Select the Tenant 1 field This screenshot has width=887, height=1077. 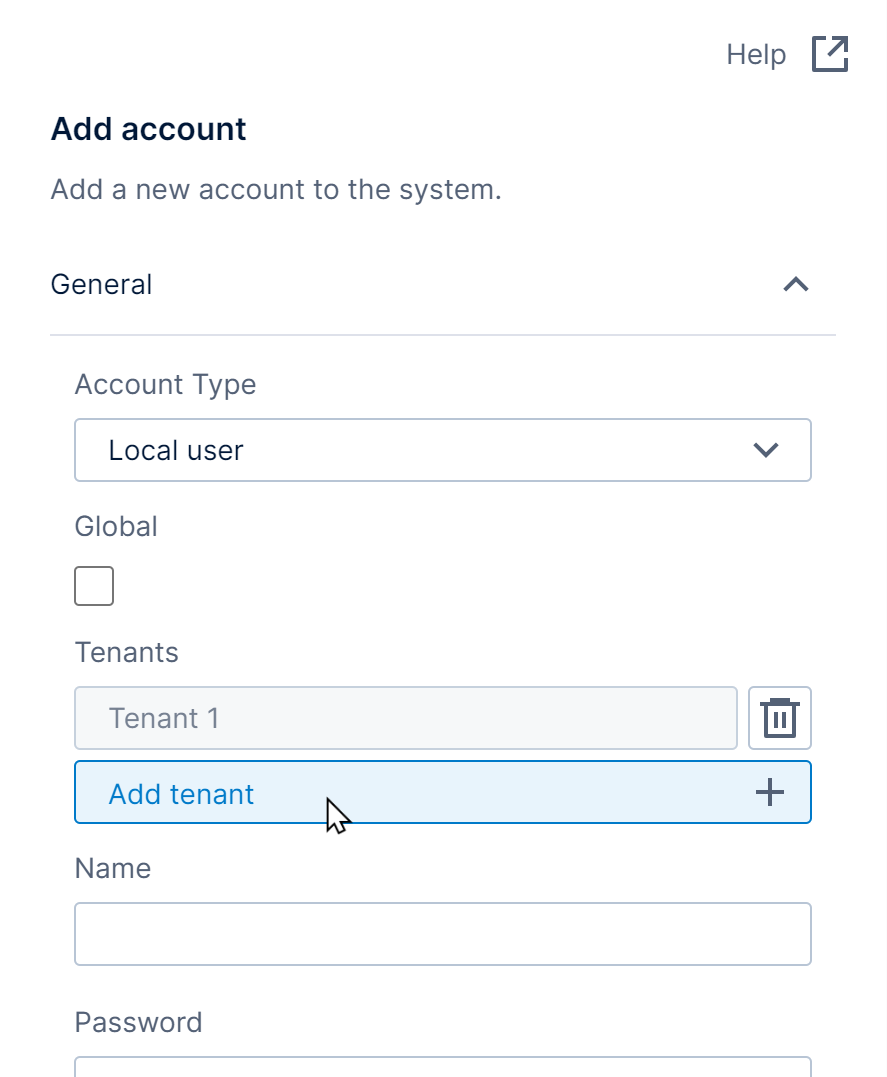[405, 718]
